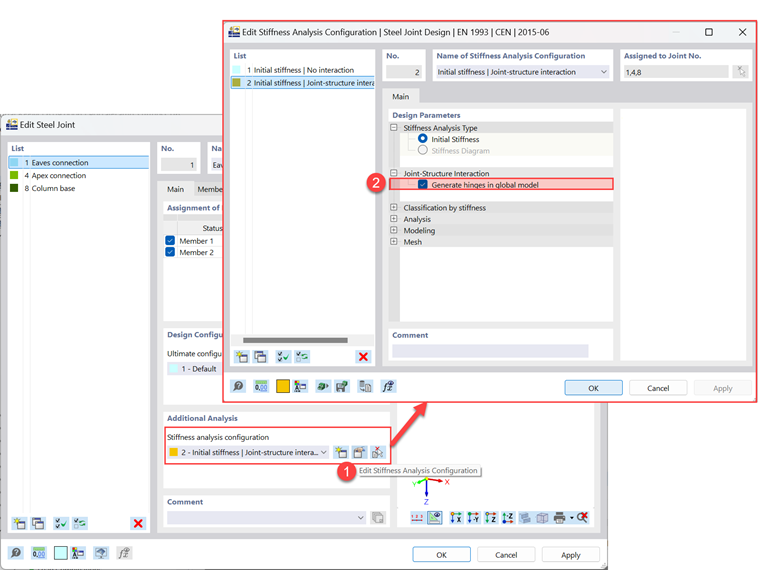This screenshot has height=570, width=760.
Task: Collapse Joint-Structure Interaction section
Action: (x=394, y=173)
